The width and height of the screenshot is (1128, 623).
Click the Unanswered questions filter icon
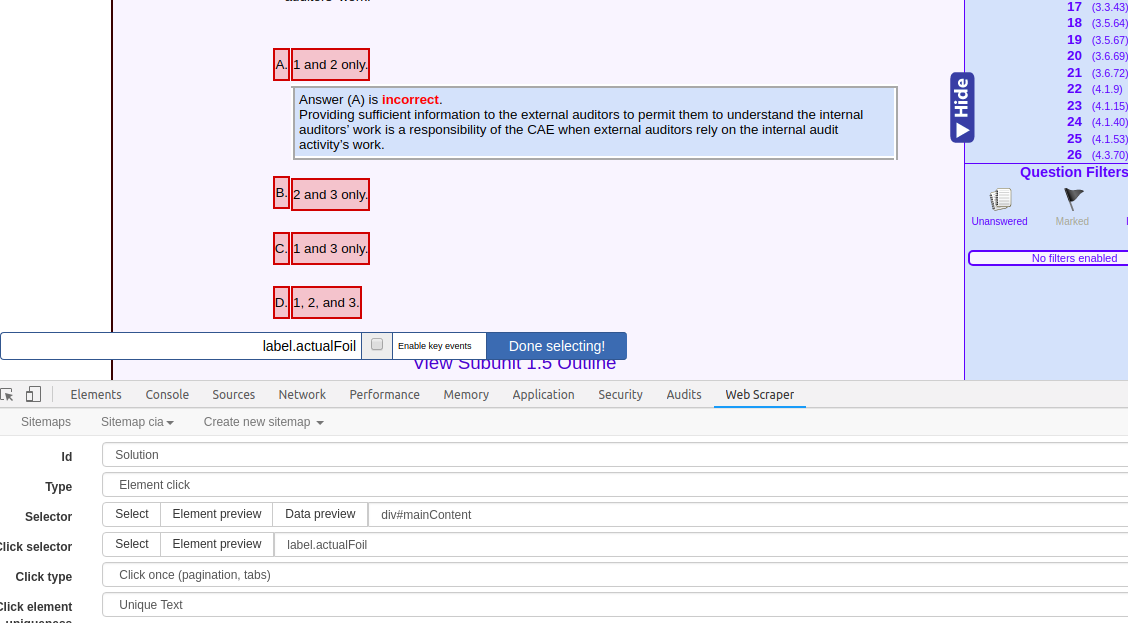[999, 200]
